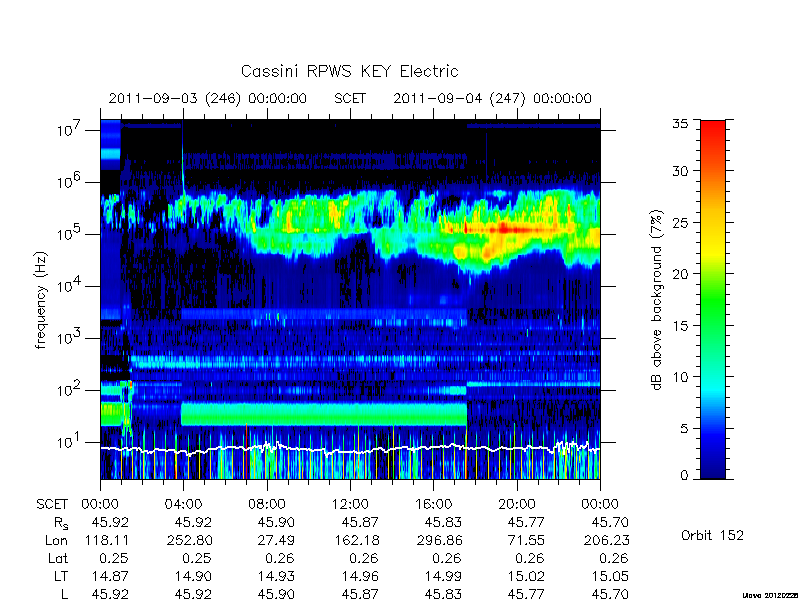800x600 pixels.
Task: Click the 15 tick on the color scale
Action: (x=680, y=325)
